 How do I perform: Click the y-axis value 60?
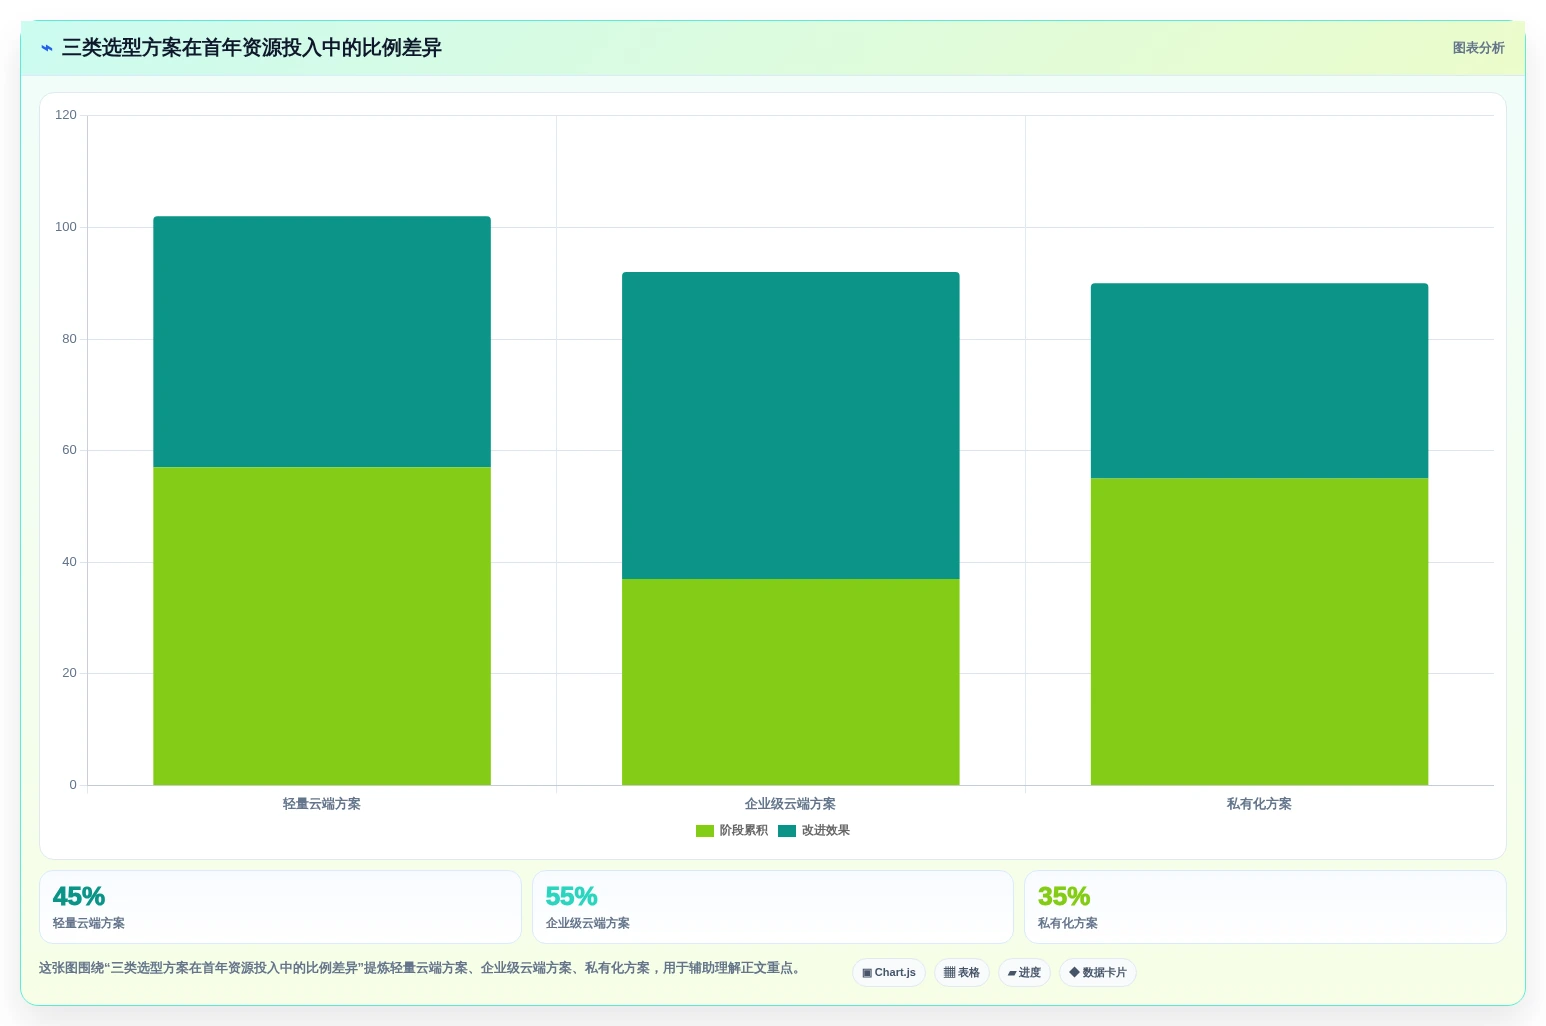coord(69,450)
